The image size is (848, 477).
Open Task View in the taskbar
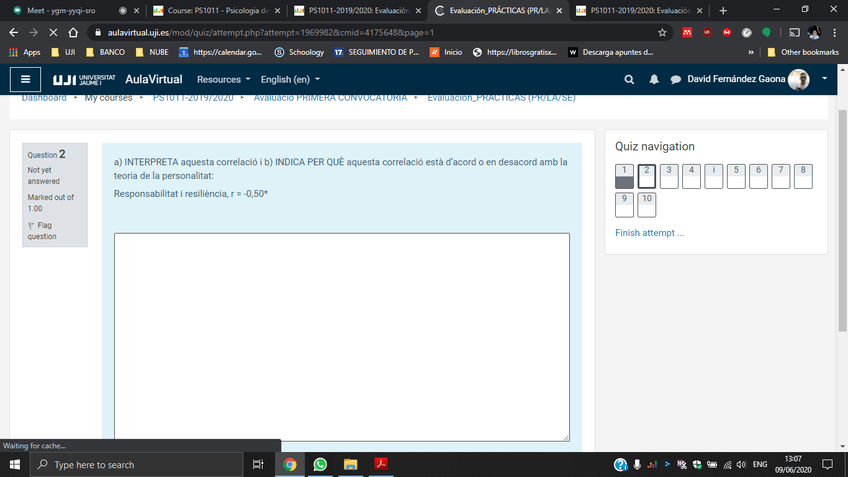[258, 465]
